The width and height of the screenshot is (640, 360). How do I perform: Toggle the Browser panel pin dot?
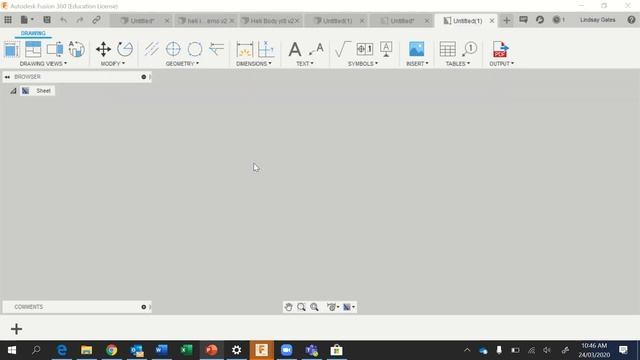click(x=144, y=77)
